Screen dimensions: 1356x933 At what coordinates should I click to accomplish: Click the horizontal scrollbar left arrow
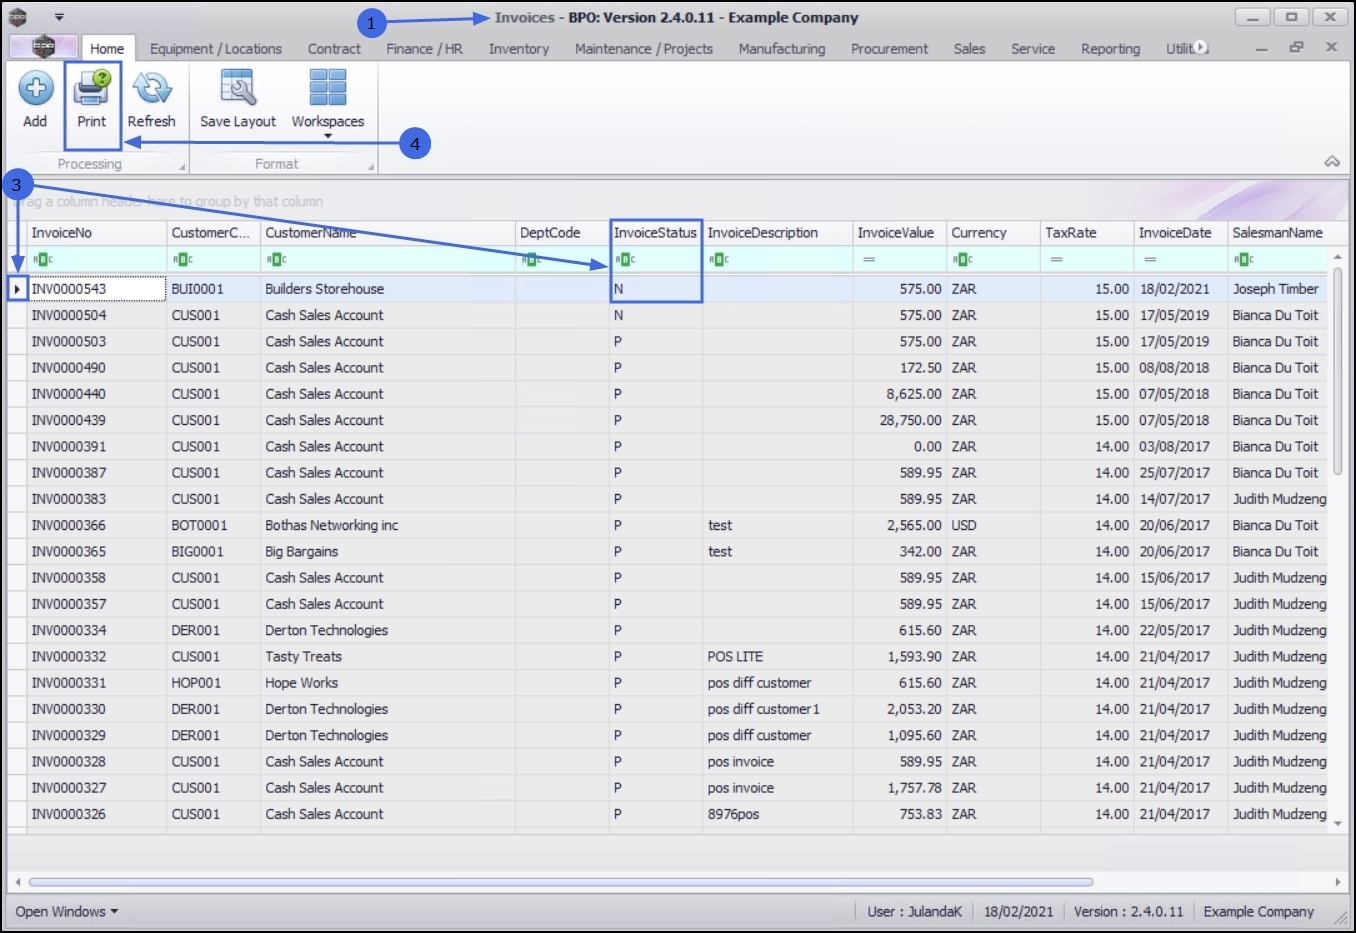click(17, 882)
